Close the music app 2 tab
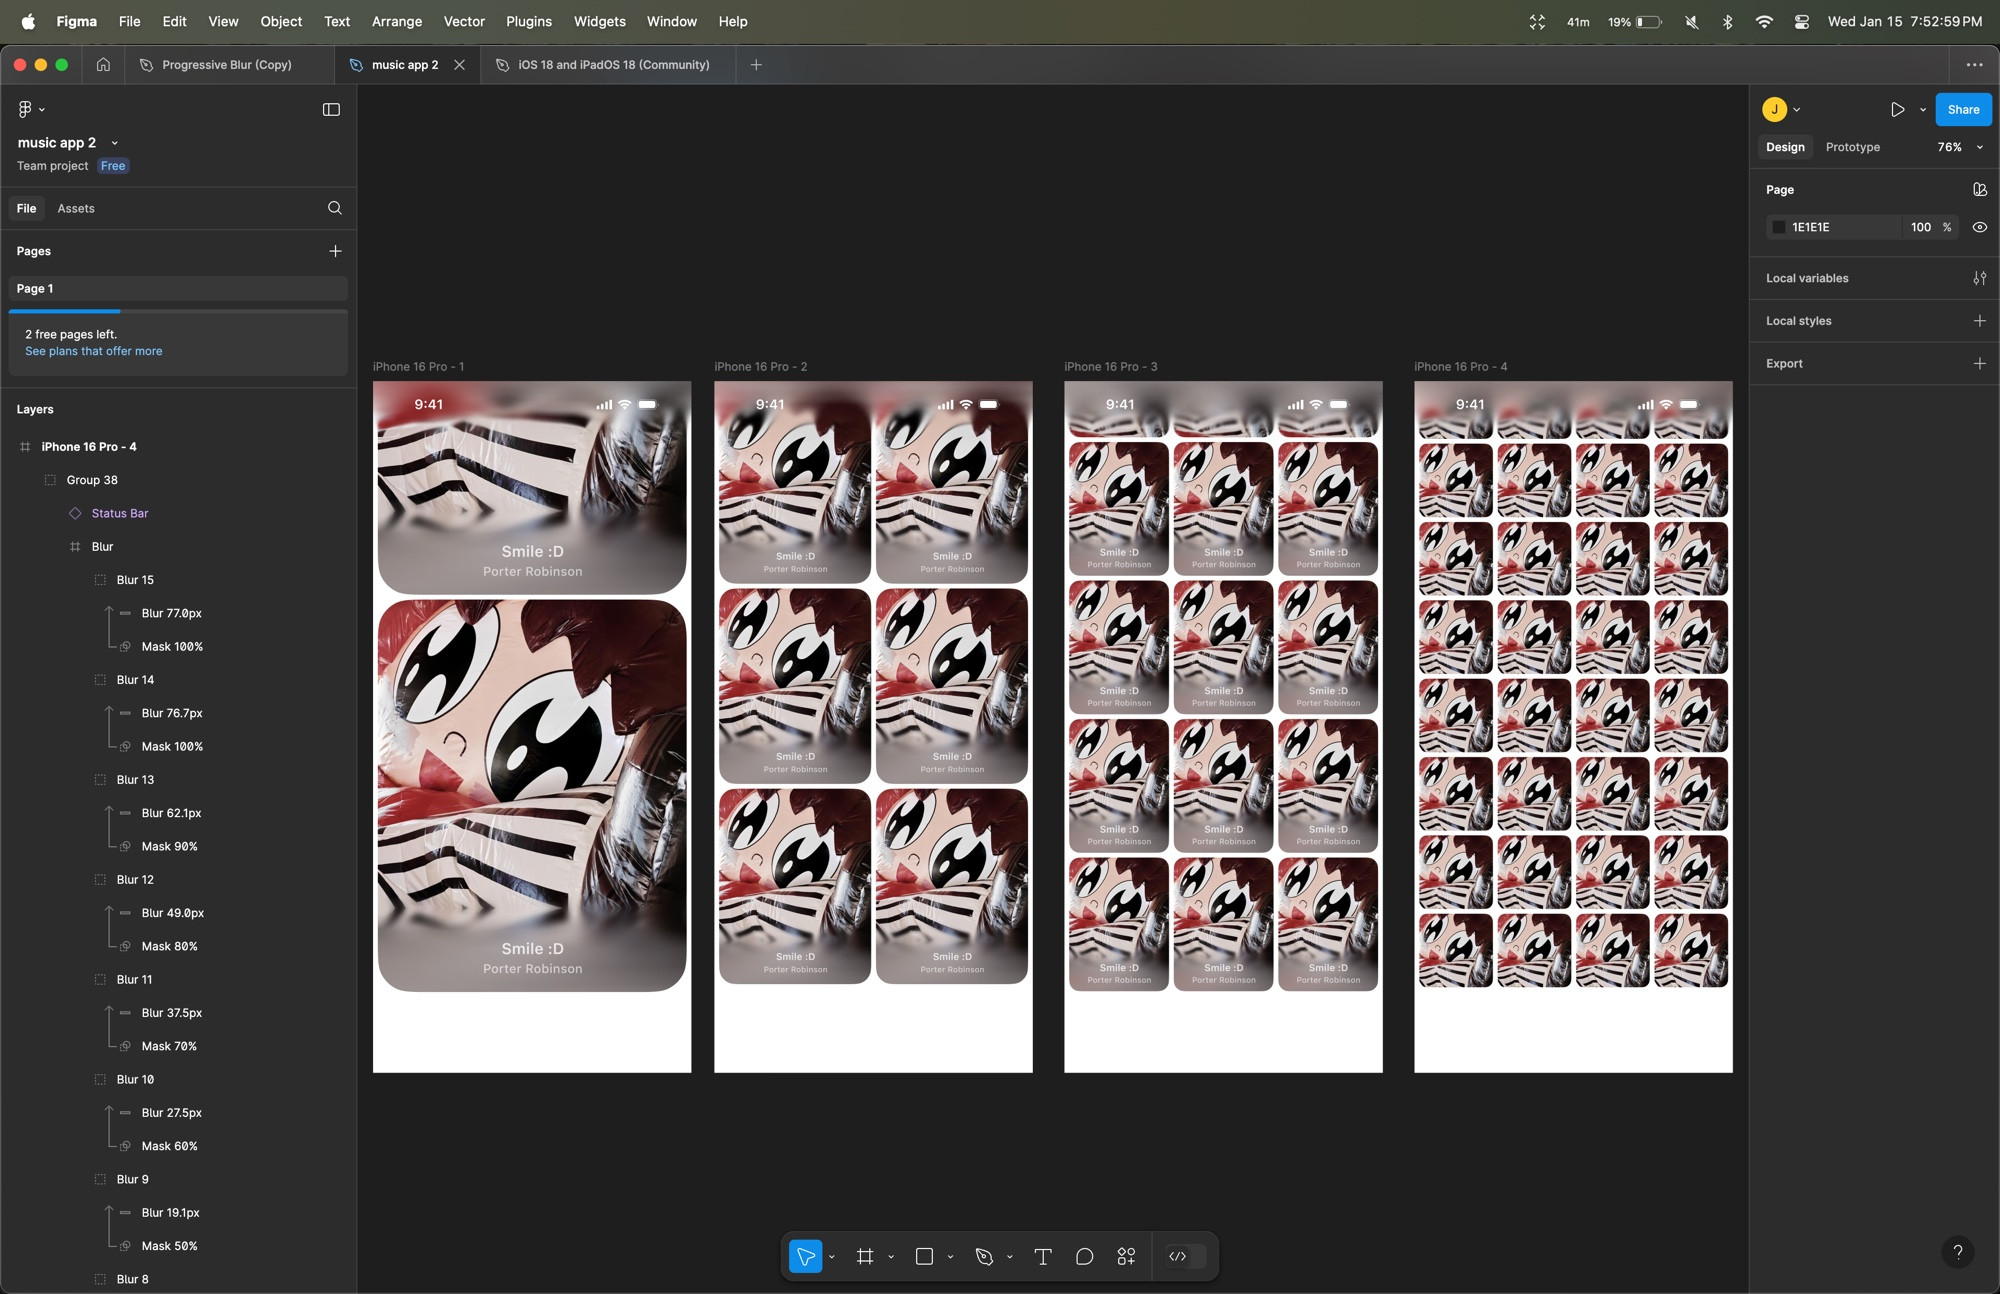Viewport: 2000px width, 1294px height. [x=459, y=64]
